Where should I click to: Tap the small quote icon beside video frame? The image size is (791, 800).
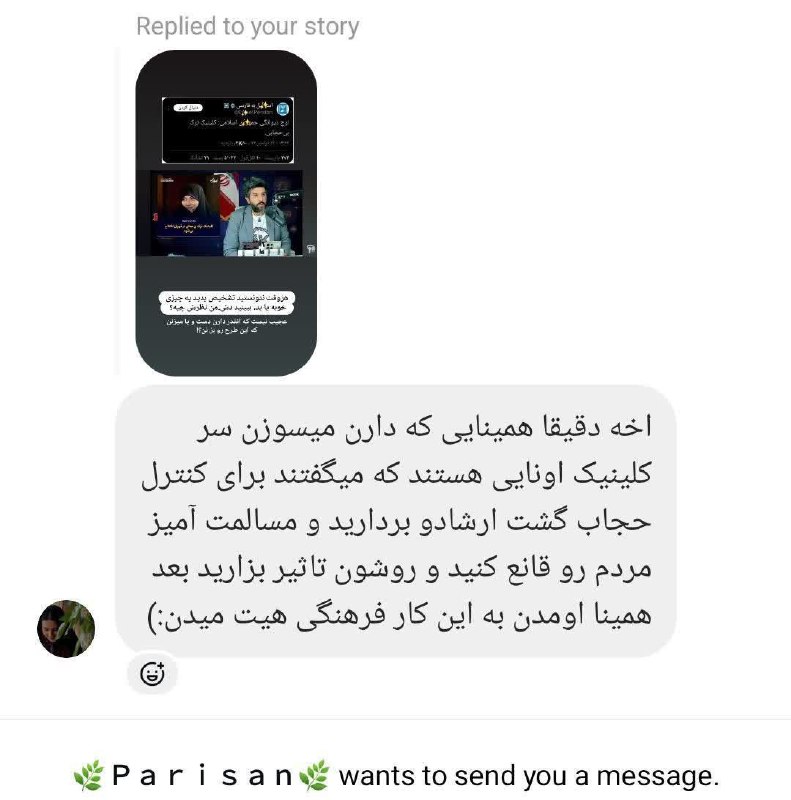point(310,248)
